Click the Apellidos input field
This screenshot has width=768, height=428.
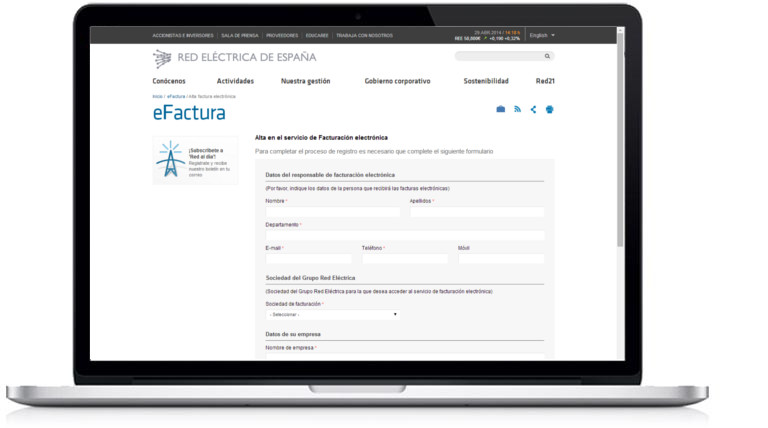[x=477, y=212]
